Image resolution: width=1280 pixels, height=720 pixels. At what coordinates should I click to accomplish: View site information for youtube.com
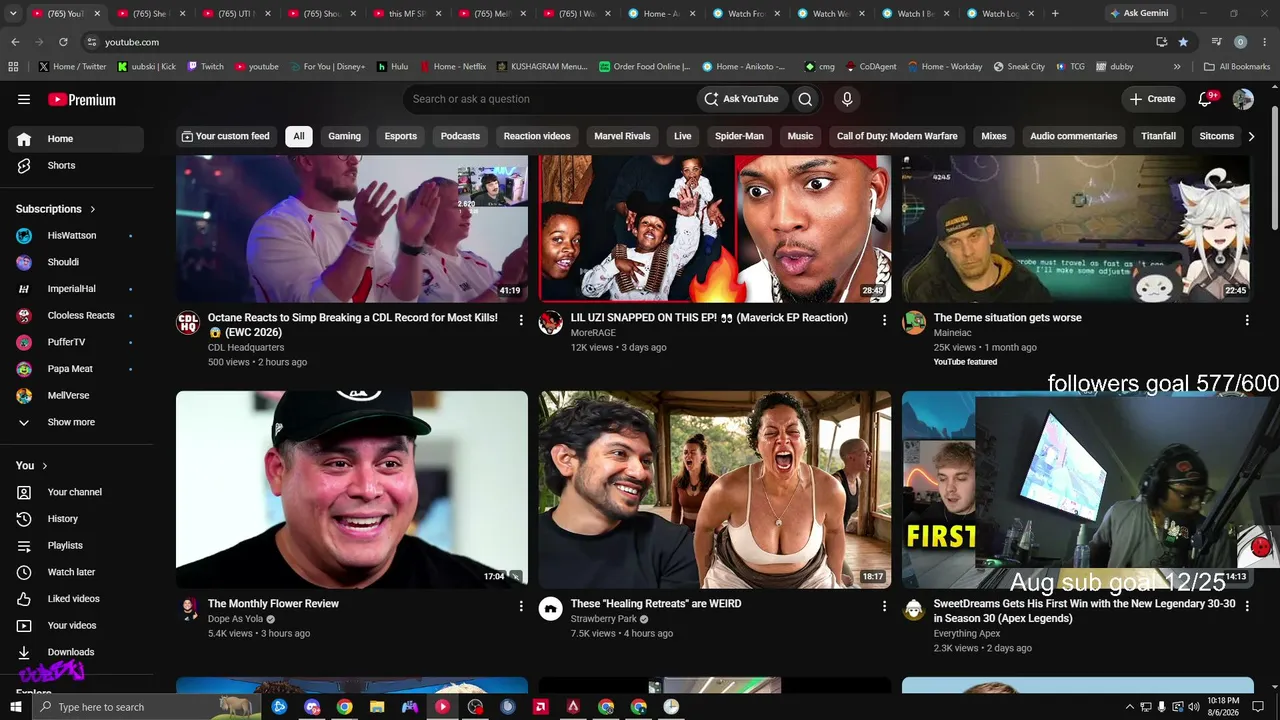point(91,42)
